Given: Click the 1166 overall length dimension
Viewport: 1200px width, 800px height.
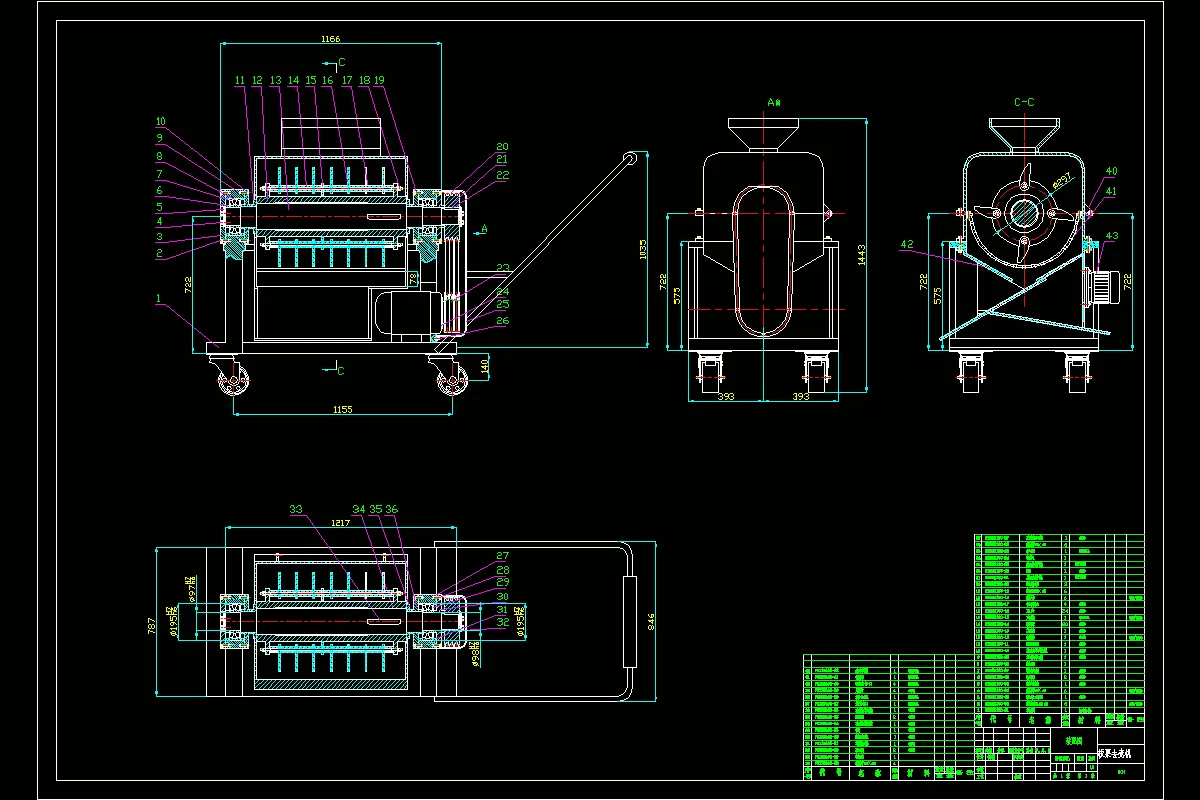Looking at the screenshot, I should (330, 39).
